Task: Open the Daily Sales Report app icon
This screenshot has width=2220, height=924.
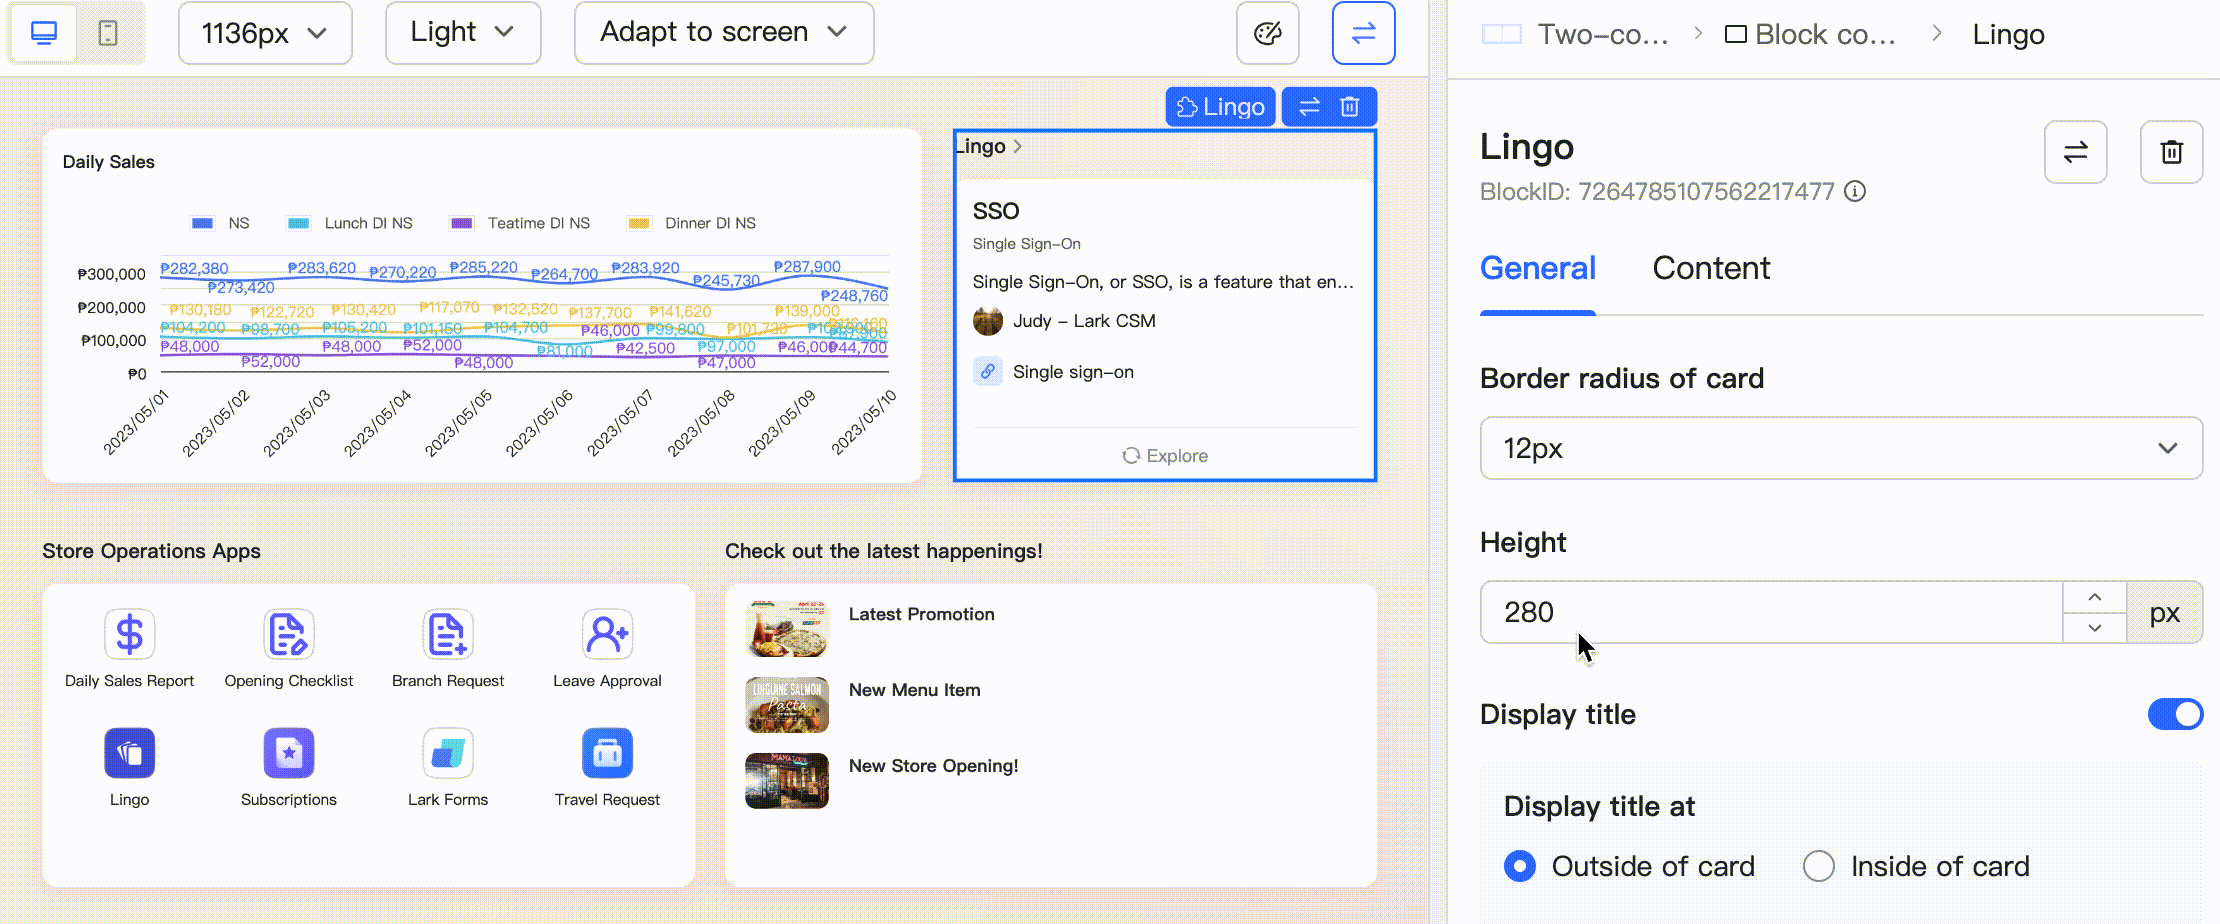Action: pyautogui.click(x=130, y=635)
